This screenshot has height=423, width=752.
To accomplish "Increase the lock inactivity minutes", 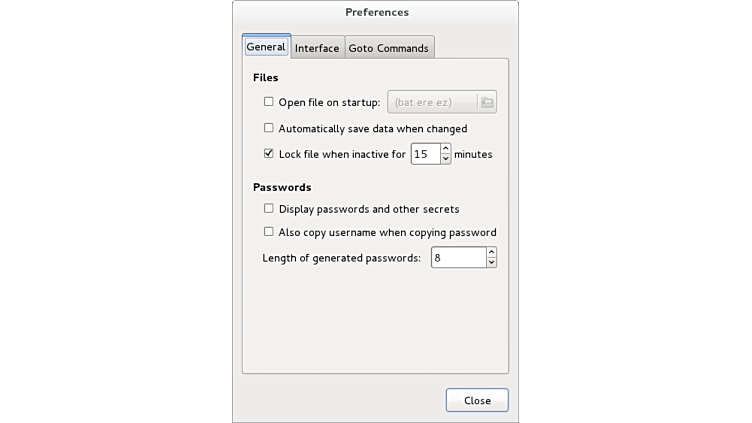I will [445, 149].
